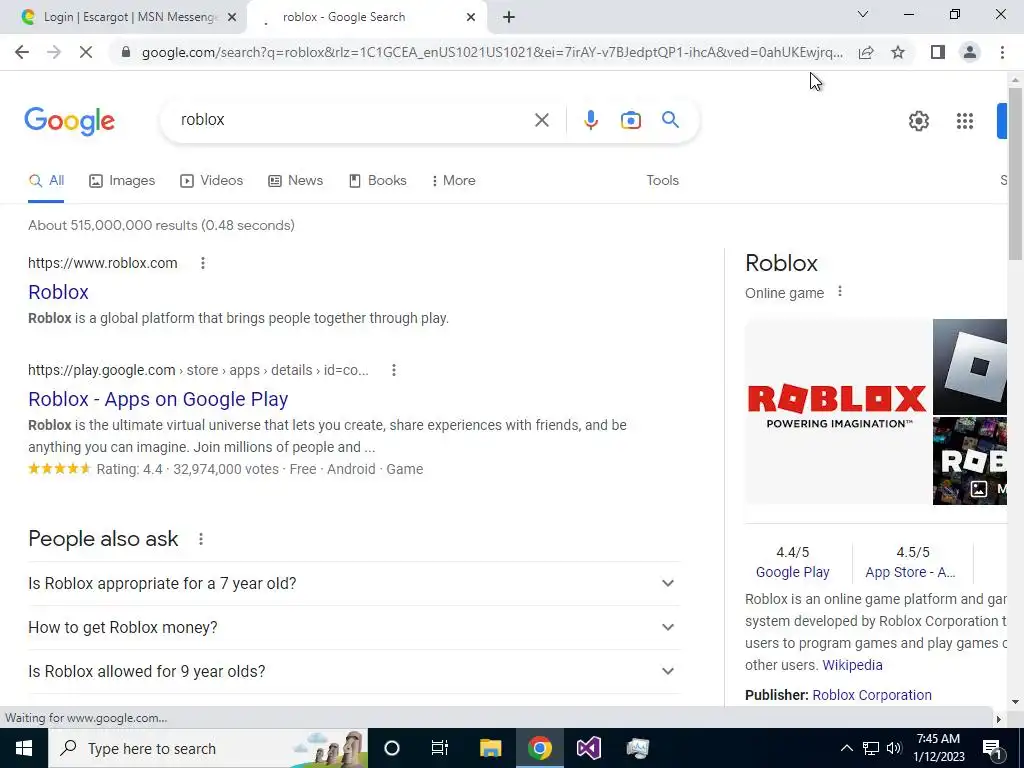Open Roblox - Apps on Google Play link
This screenshot has height=768, width=1024.
pos(158,400)
